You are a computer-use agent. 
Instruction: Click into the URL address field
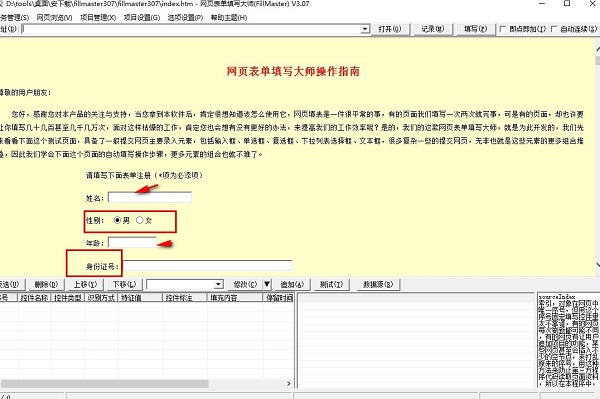point(191,29)
